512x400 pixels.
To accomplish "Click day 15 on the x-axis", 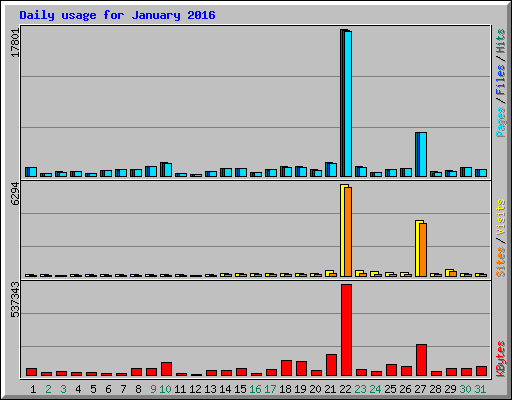I will pyautogui.click(x=240, y=389).
